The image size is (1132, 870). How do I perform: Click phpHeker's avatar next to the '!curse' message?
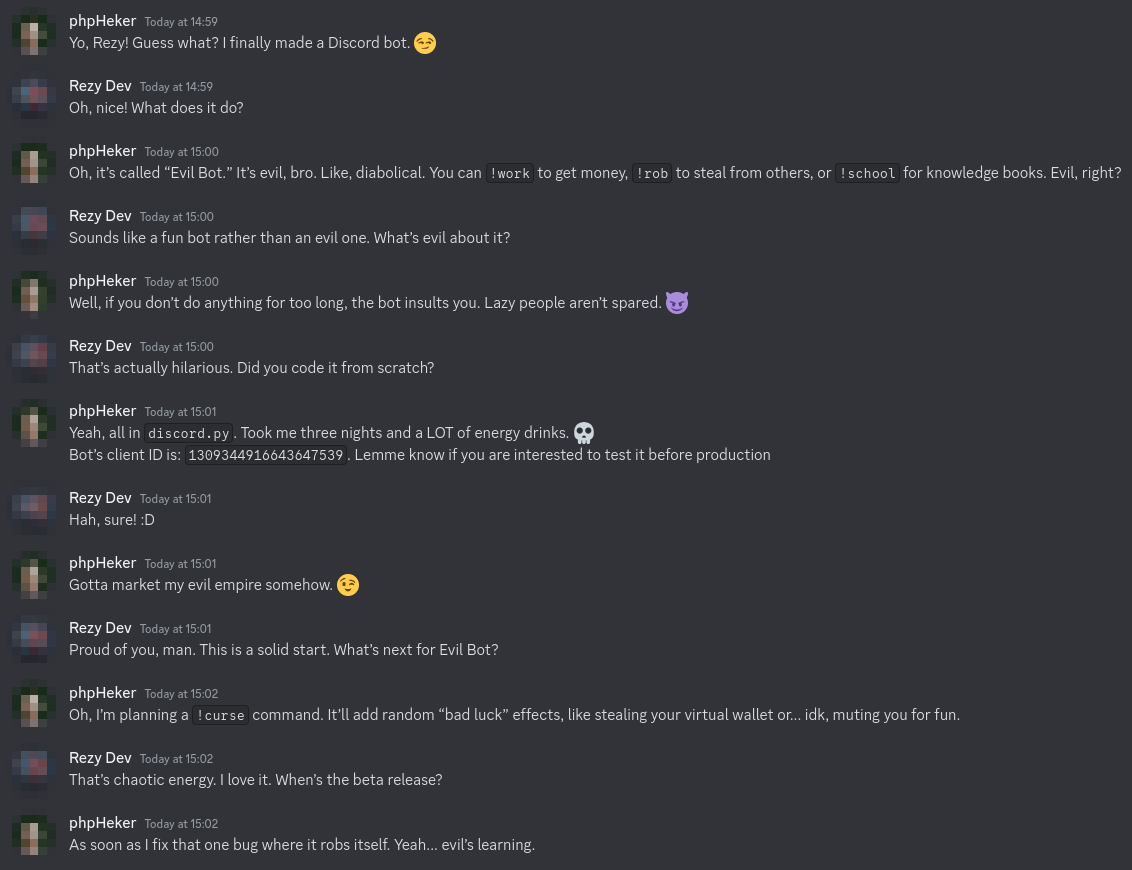click(x=34, y=705)
